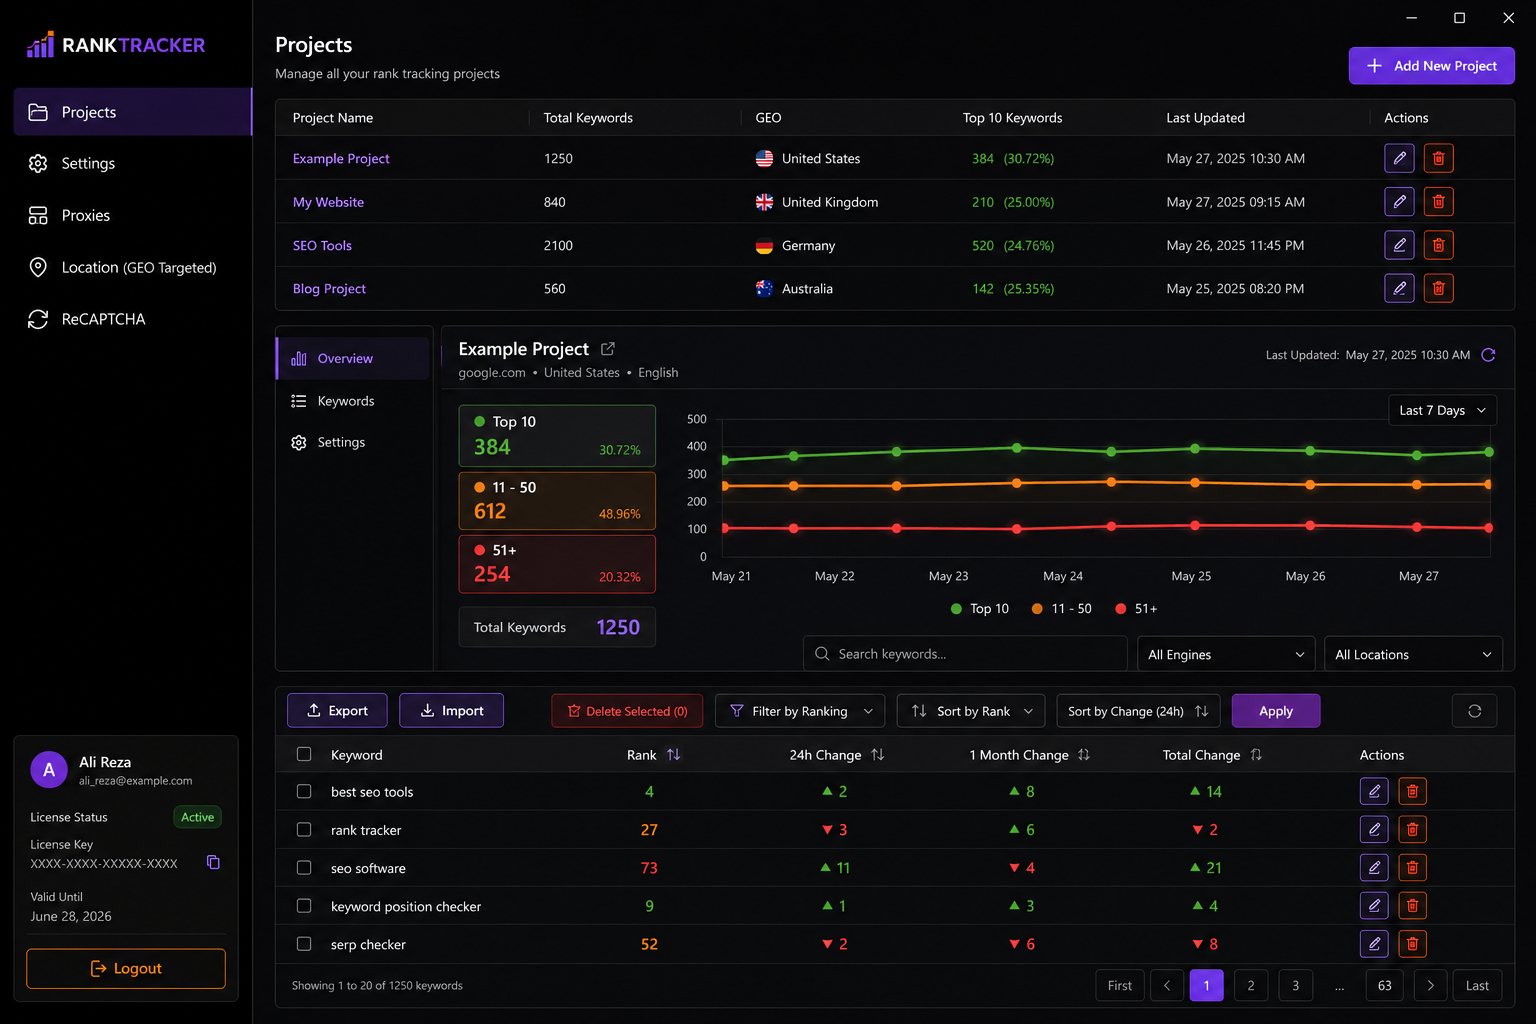Switch to the Overview tab
This screenshot has height=1024, width=1536.
(x=353, y=358)
